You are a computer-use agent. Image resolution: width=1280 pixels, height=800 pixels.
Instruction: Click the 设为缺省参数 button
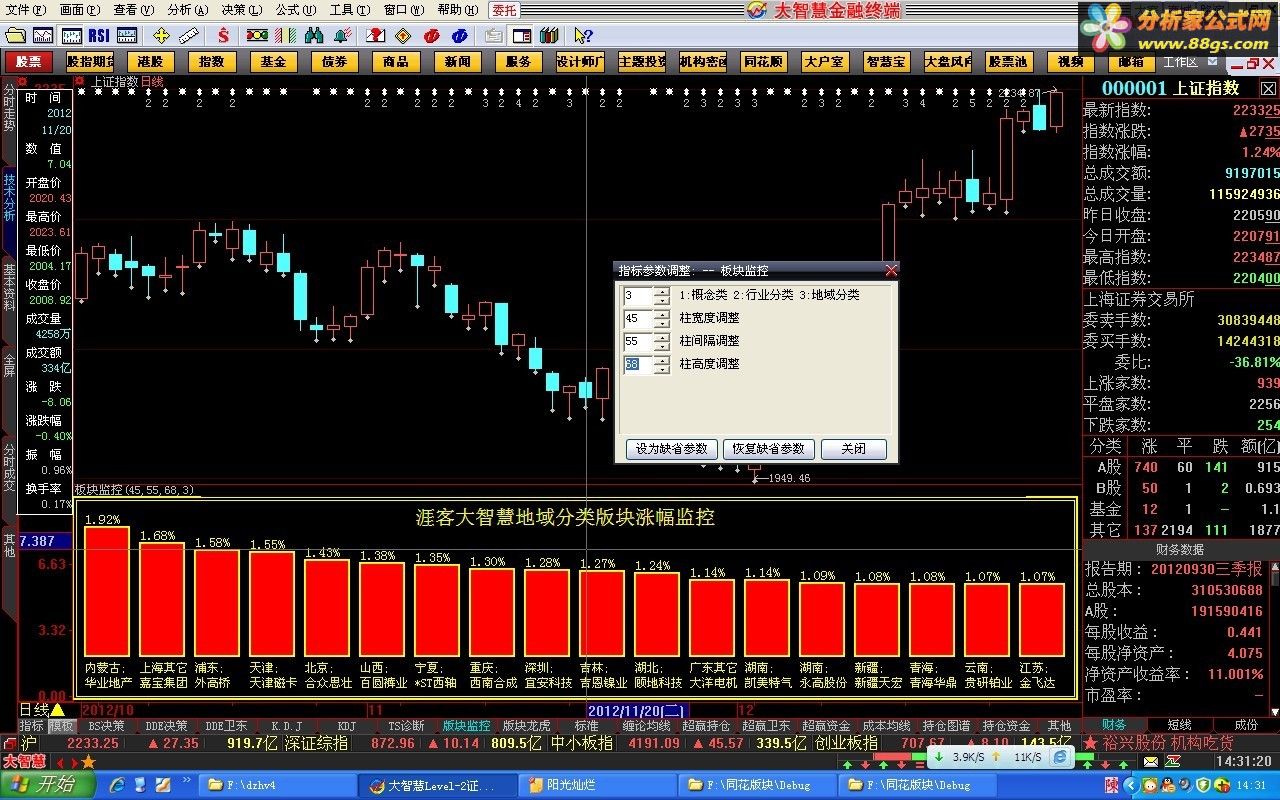(671, 449)
